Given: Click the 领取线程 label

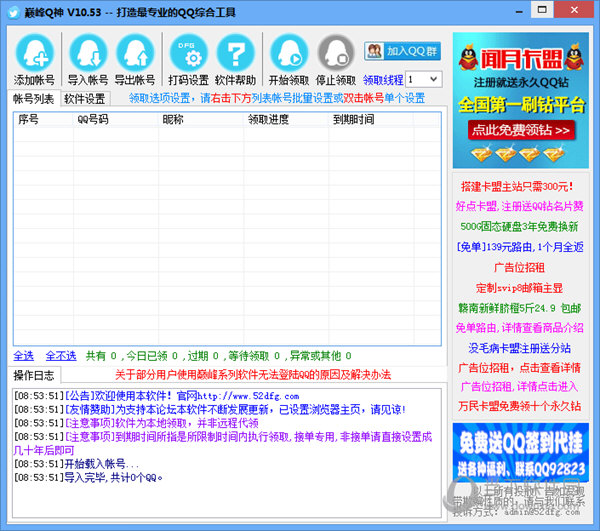Looking at the screenshot, I should point(383,80).
